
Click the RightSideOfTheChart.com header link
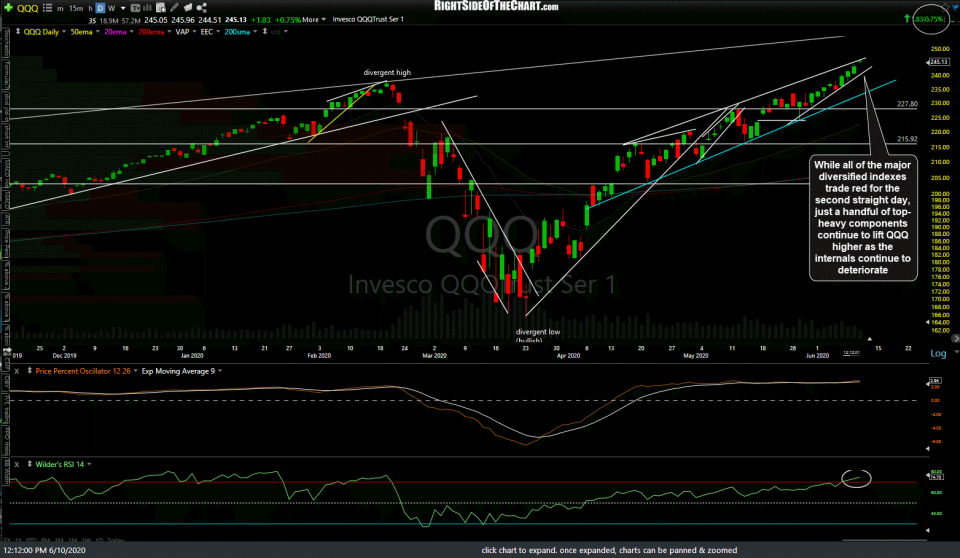pos(496,6)
